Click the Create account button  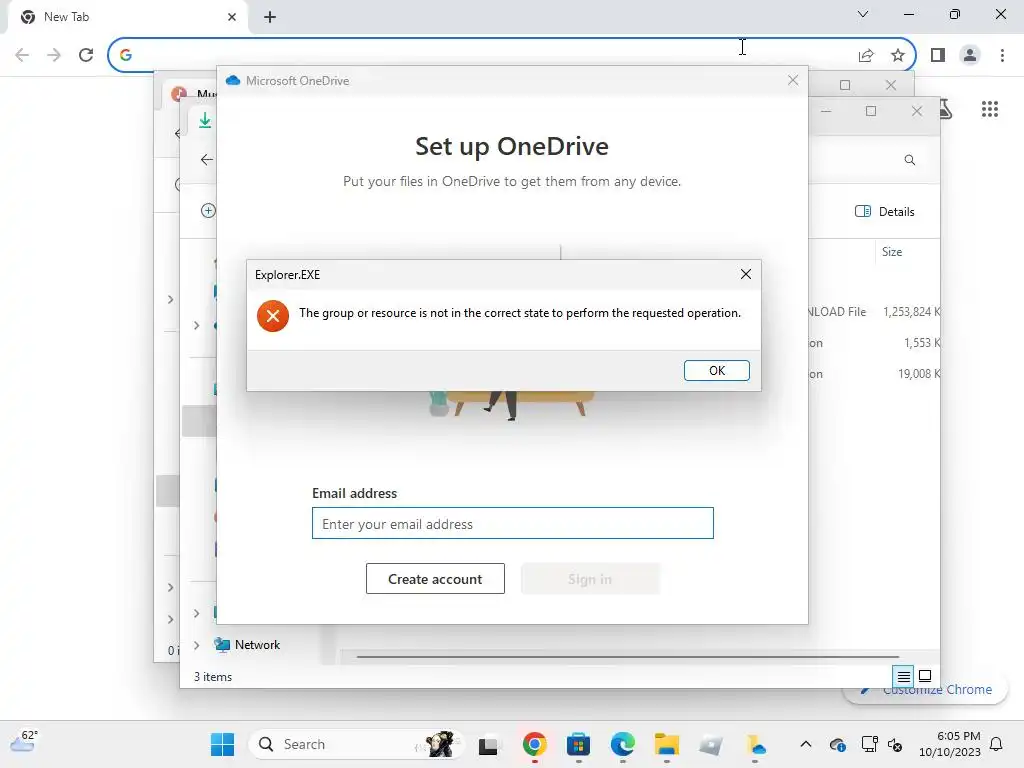coord(435,579)
